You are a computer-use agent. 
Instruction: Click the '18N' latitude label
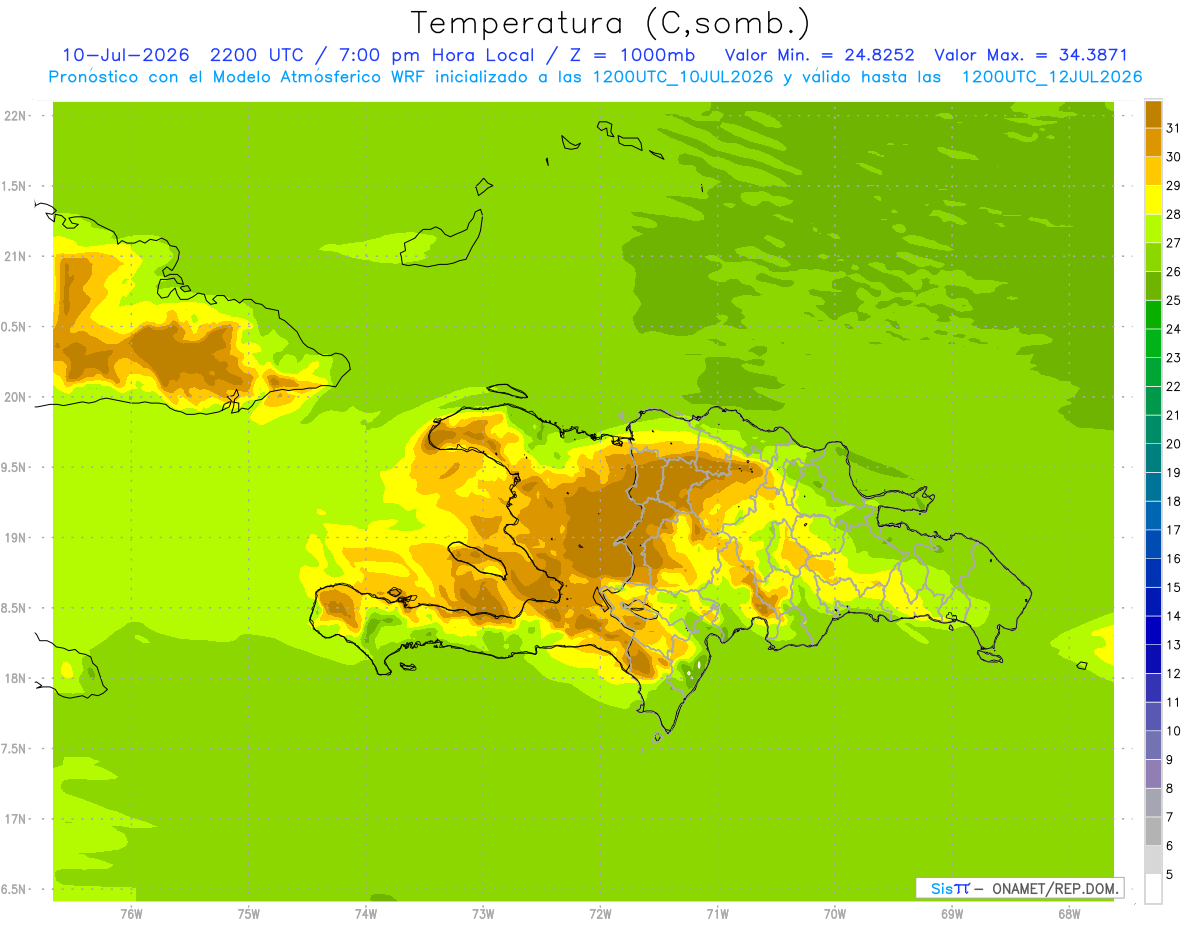[14, 678]
